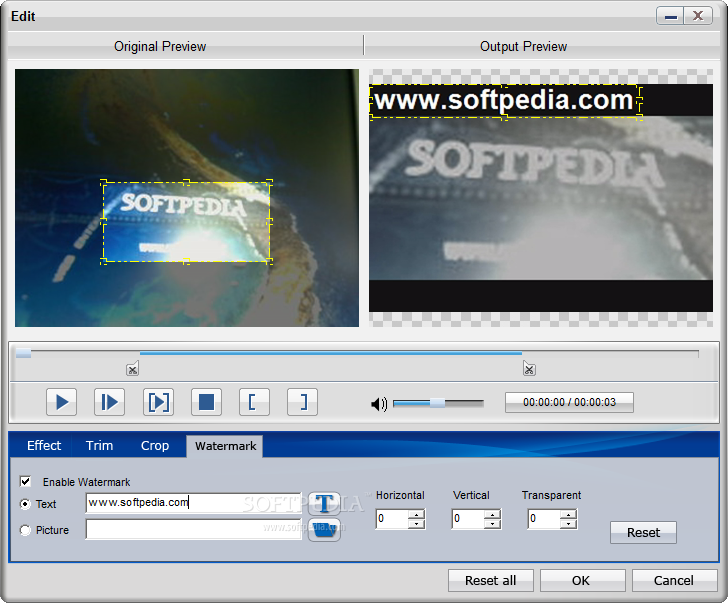The height and width of the screenshot is (603, 728).
Task: Minimize the Edit window
Action: pos(670,16)
